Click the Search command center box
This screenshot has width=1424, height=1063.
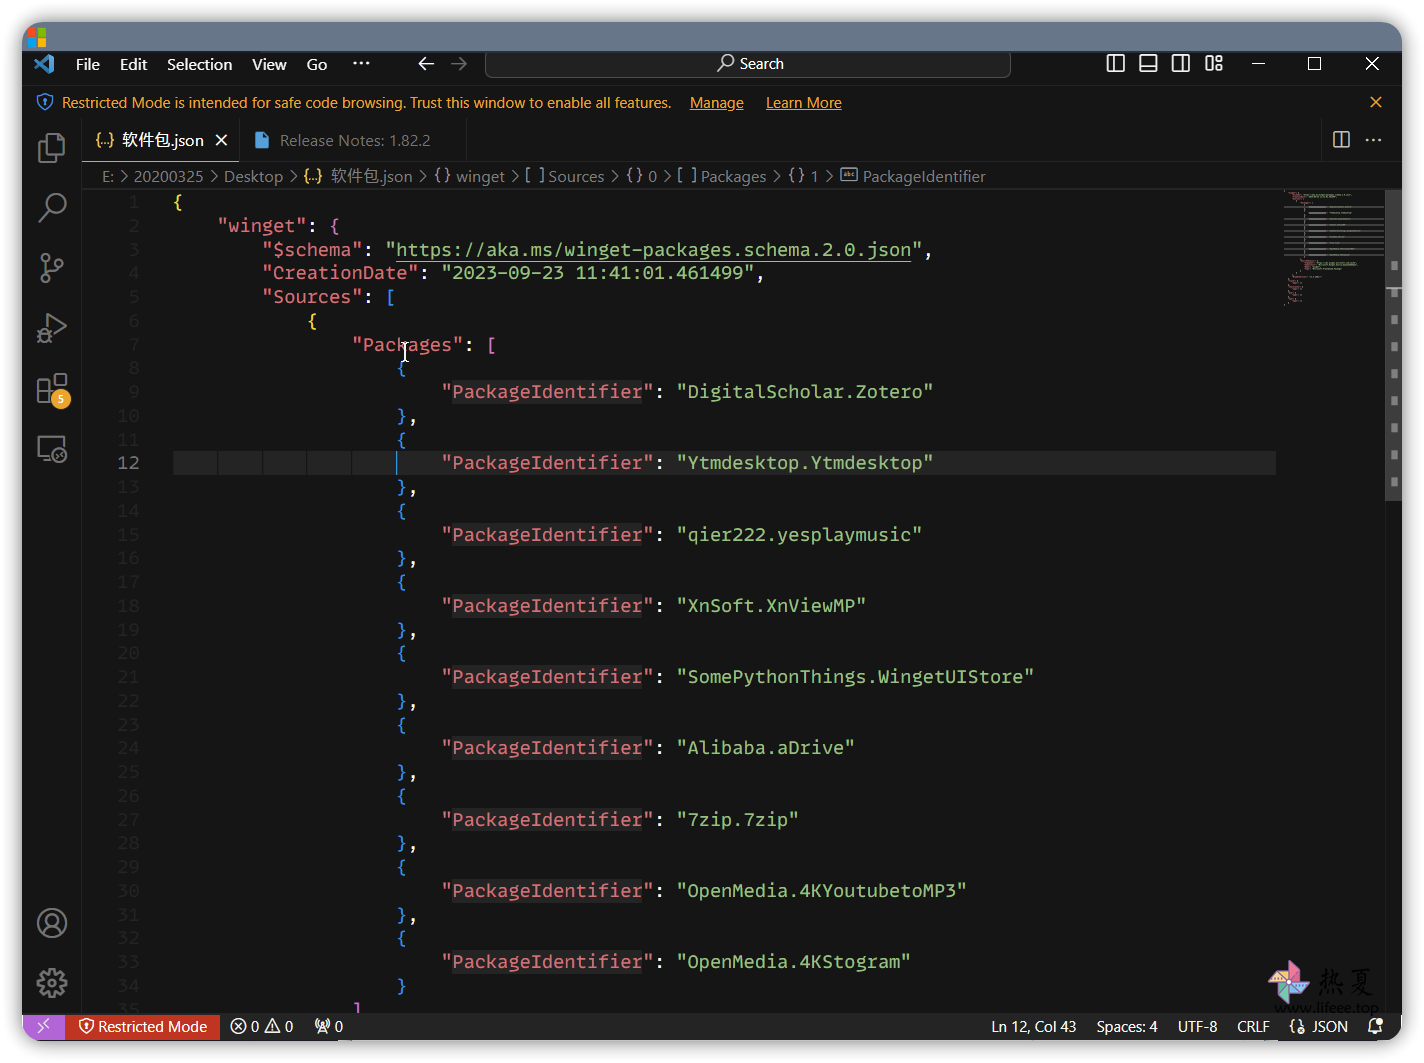point(748,64)
